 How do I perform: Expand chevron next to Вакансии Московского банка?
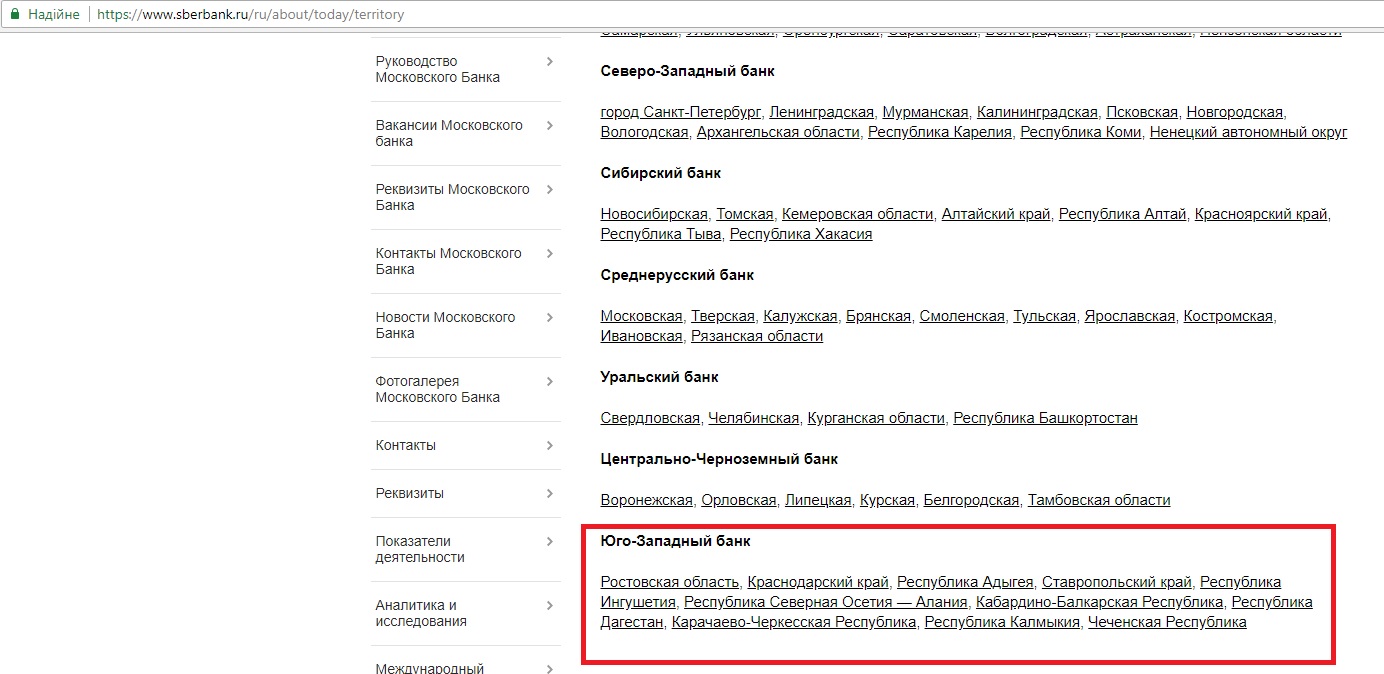[550, 125]
